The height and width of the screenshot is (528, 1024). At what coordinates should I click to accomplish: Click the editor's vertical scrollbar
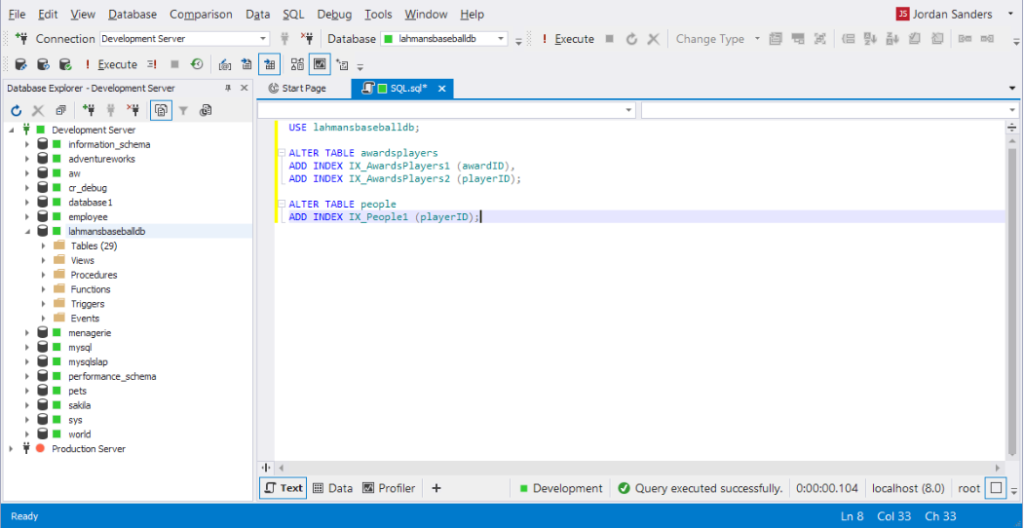click(x=1012, y=300)
